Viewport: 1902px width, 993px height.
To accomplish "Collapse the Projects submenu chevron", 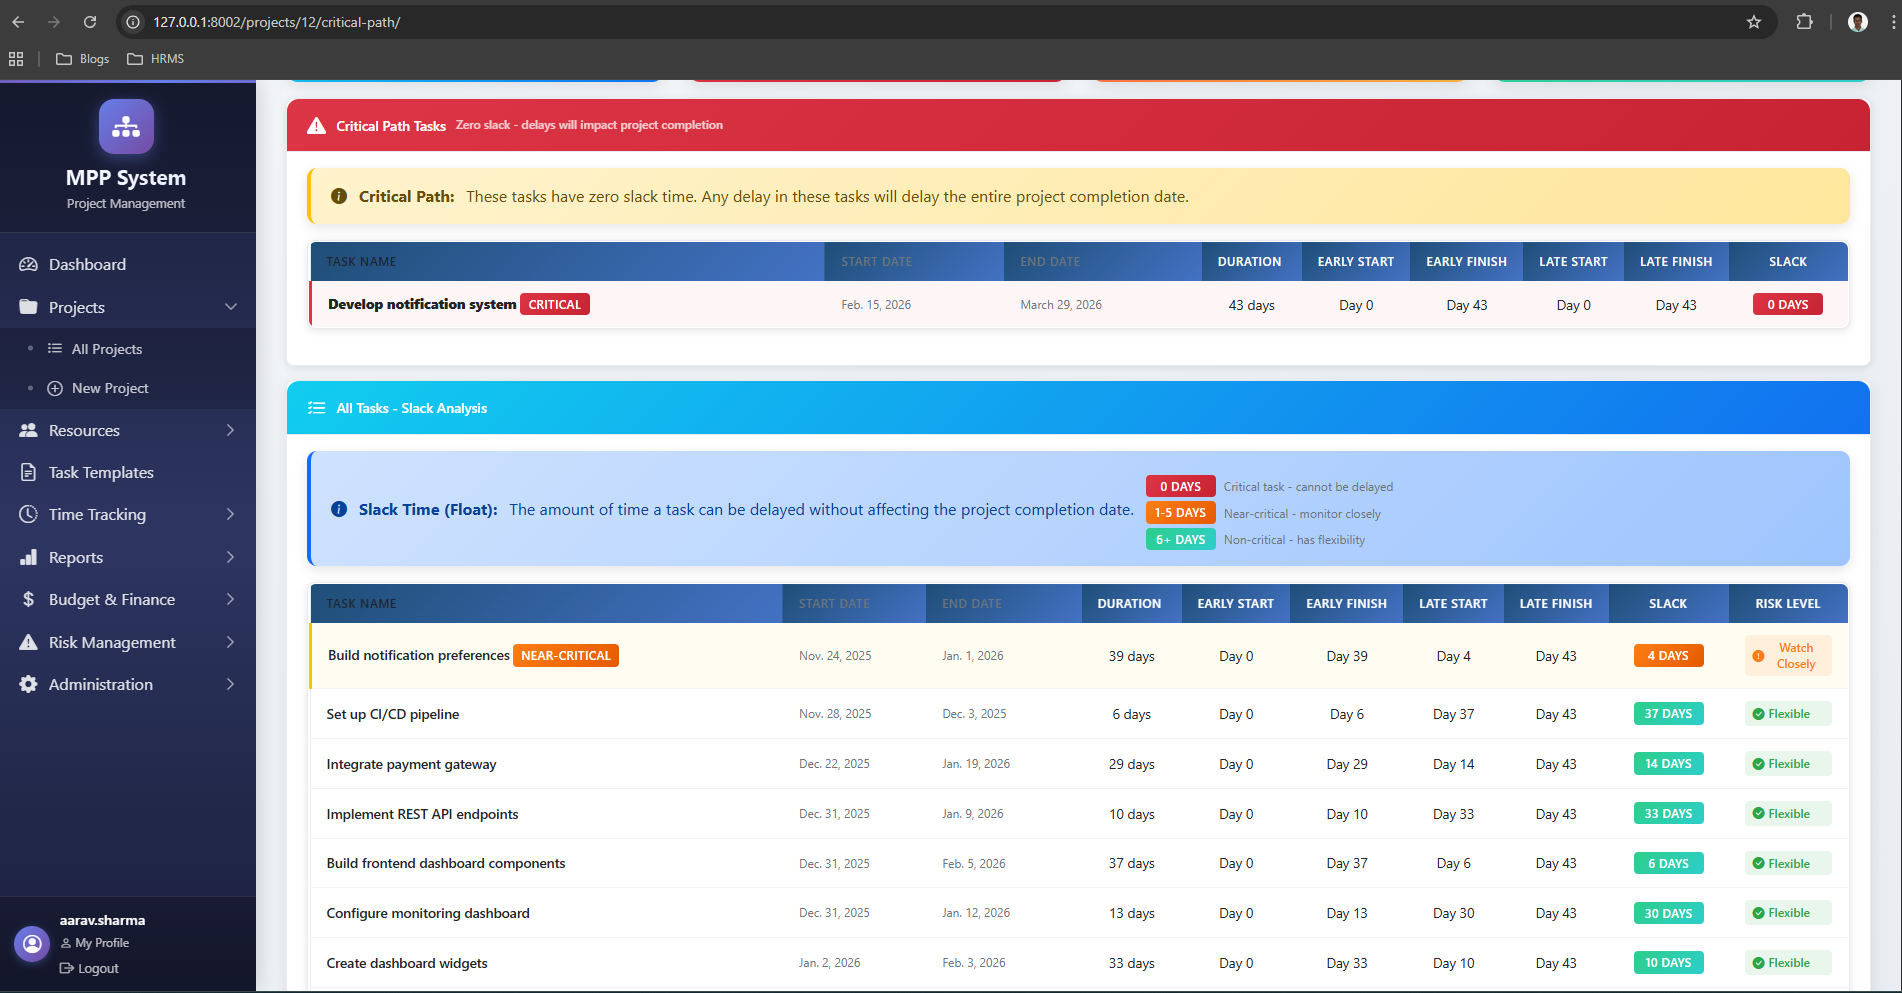I will [x=231, y=307].
